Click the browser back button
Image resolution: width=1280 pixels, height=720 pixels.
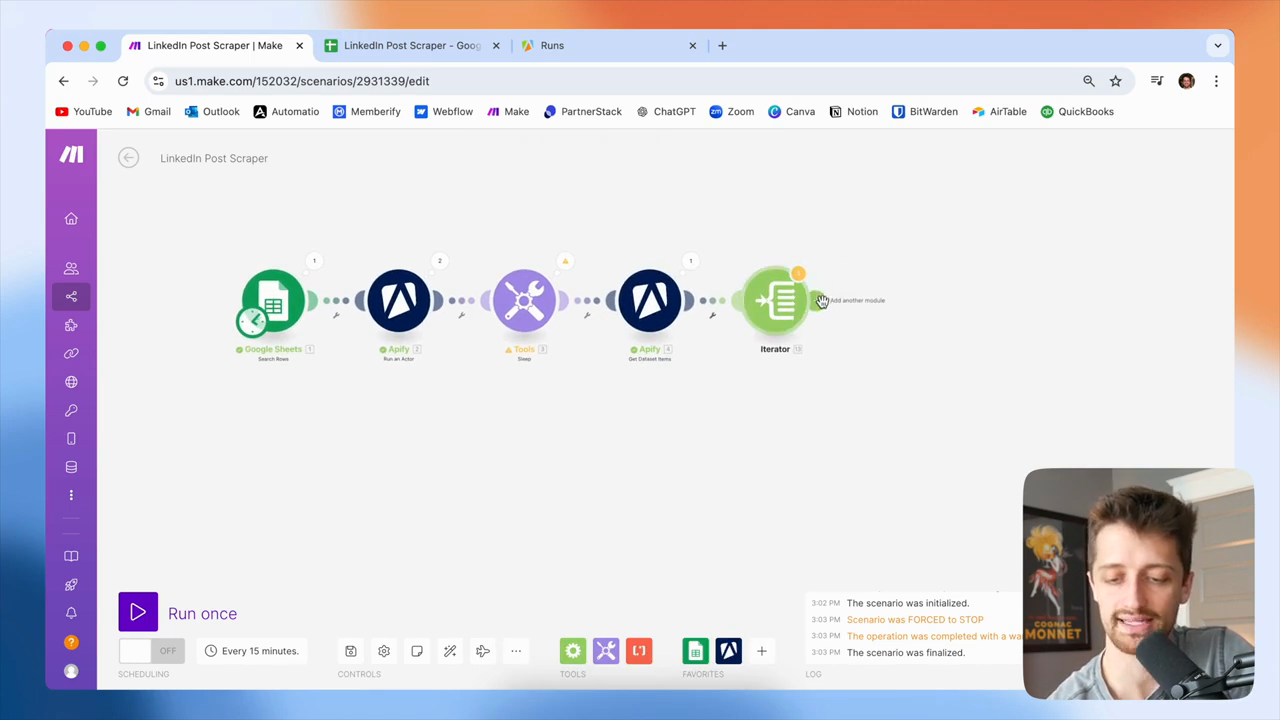[64, 81]
